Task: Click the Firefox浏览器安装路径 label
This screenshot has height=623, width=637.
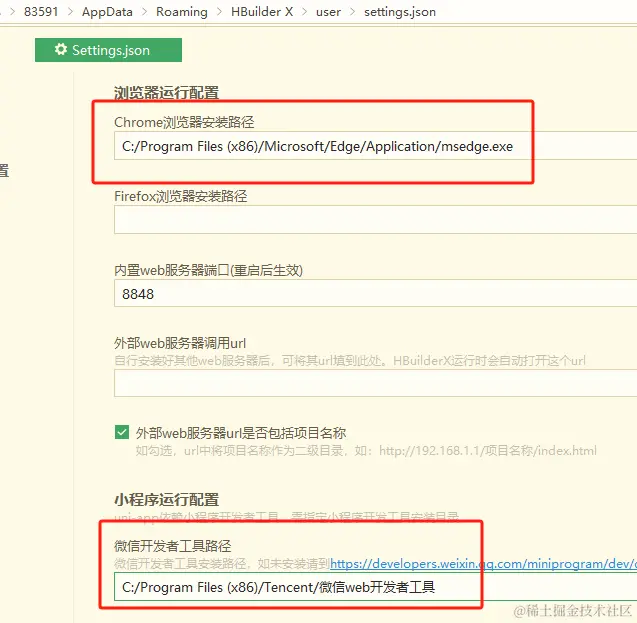Action: click(181, 197)
